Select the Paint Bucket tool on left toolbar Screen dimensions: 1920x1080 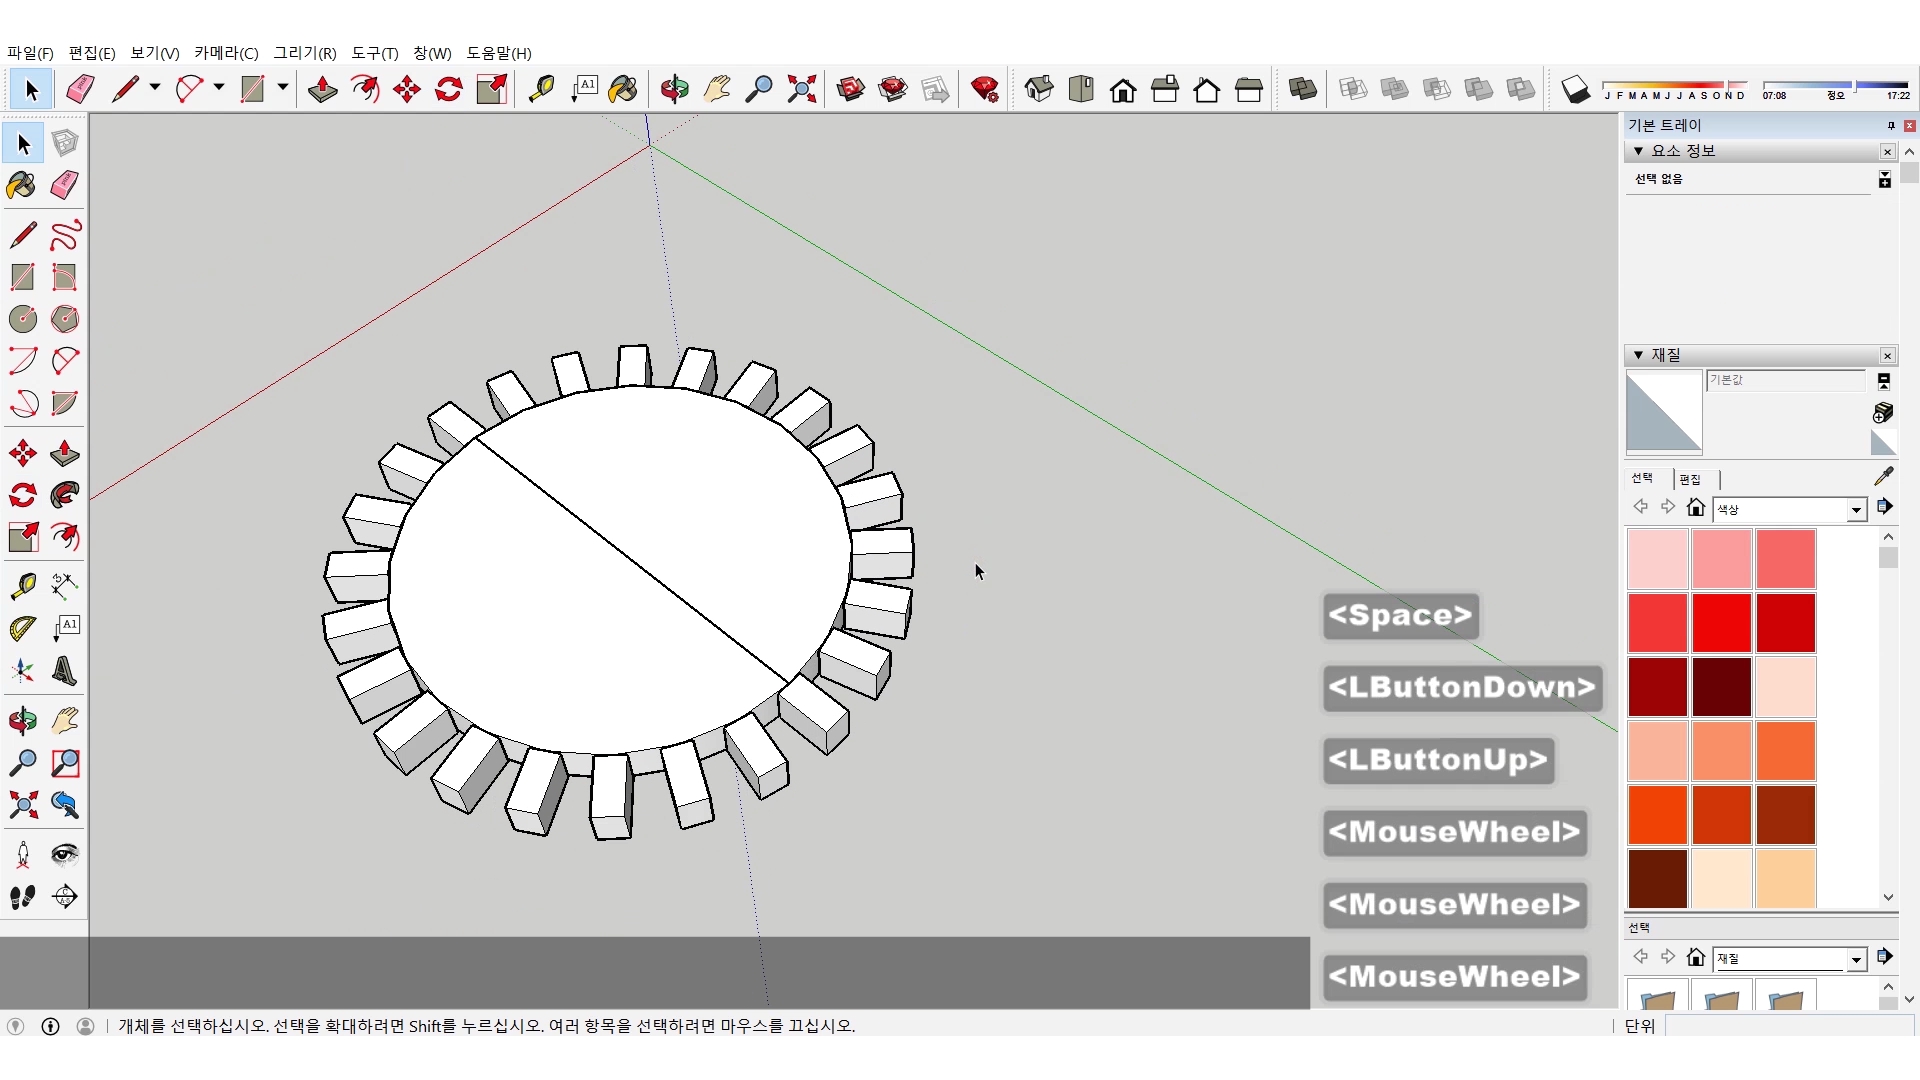(x=22, y=186)
